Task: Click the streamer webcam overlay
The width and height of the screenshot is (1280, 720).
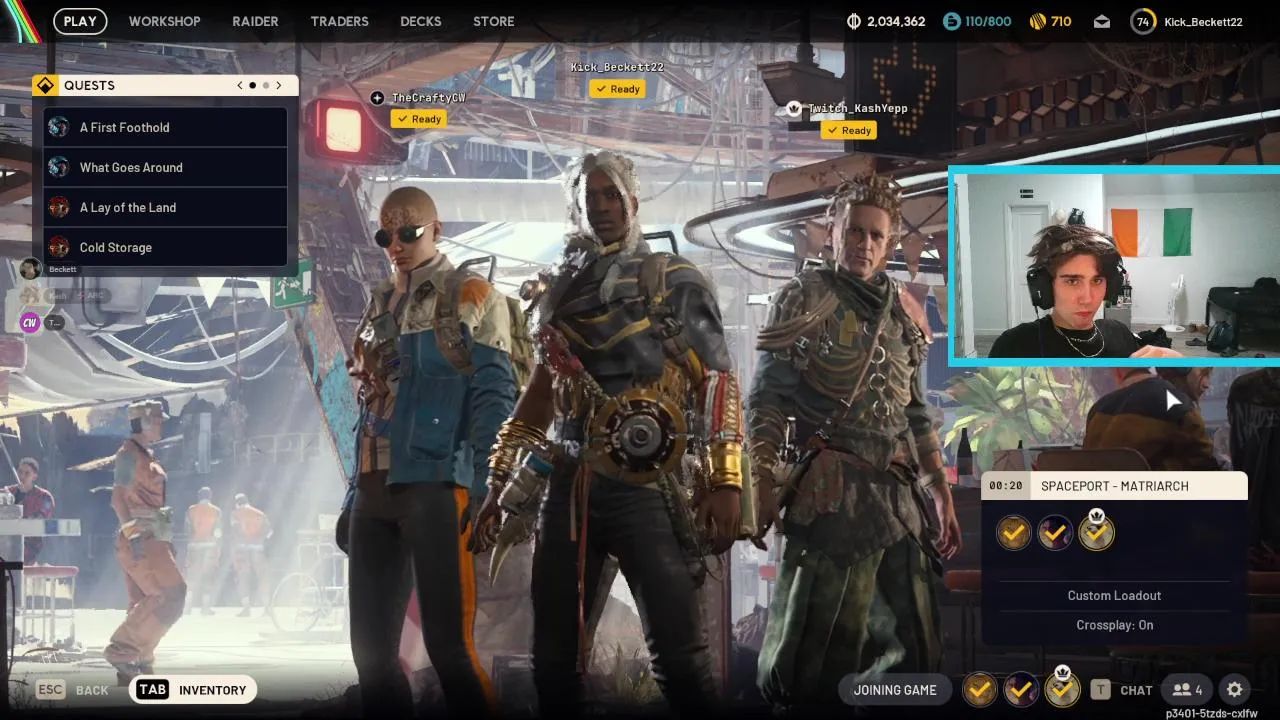Action: pos(1115,266)
